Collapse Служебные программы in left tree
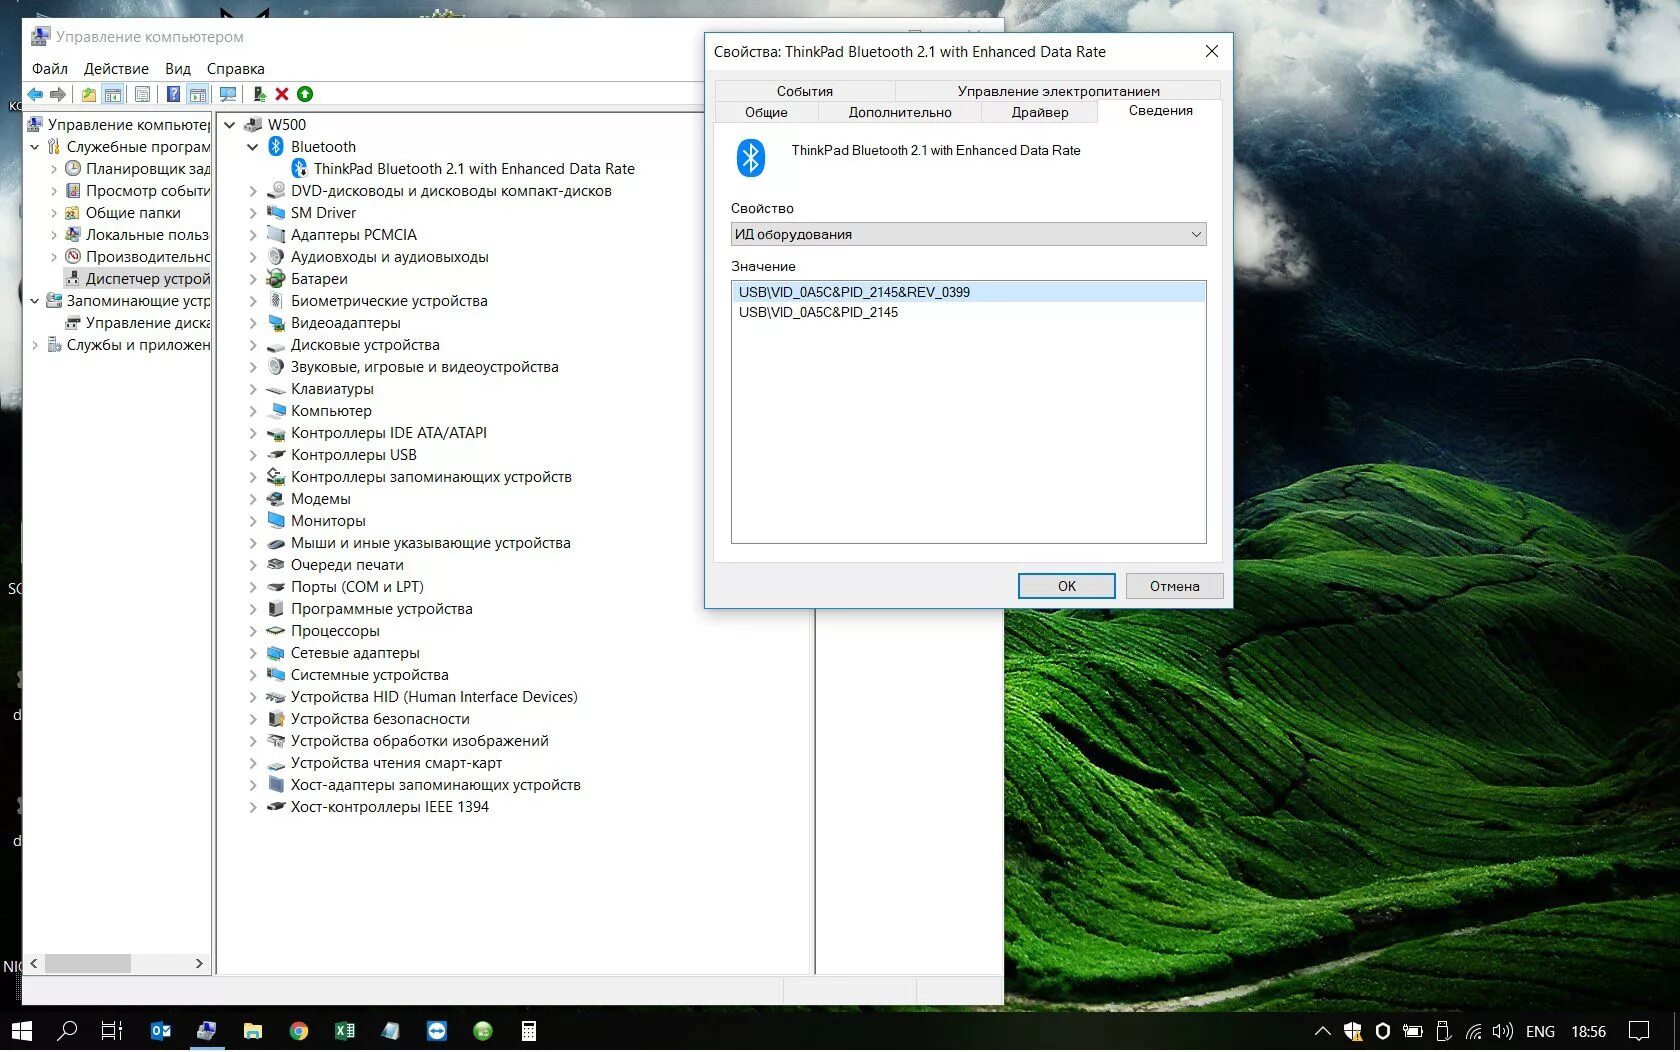Screen dimensions: 1680x1052 point(35,147)
